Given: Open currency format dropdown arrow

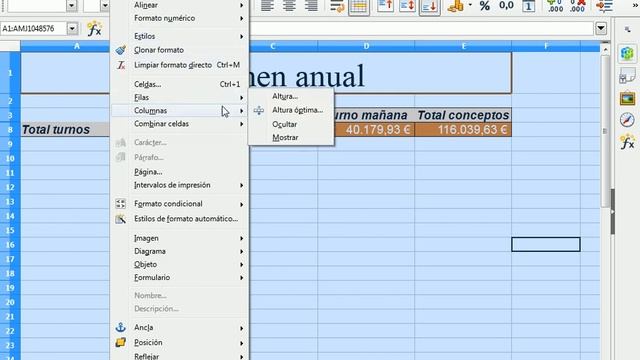Looking at the screenshot, I should [470, 5].
